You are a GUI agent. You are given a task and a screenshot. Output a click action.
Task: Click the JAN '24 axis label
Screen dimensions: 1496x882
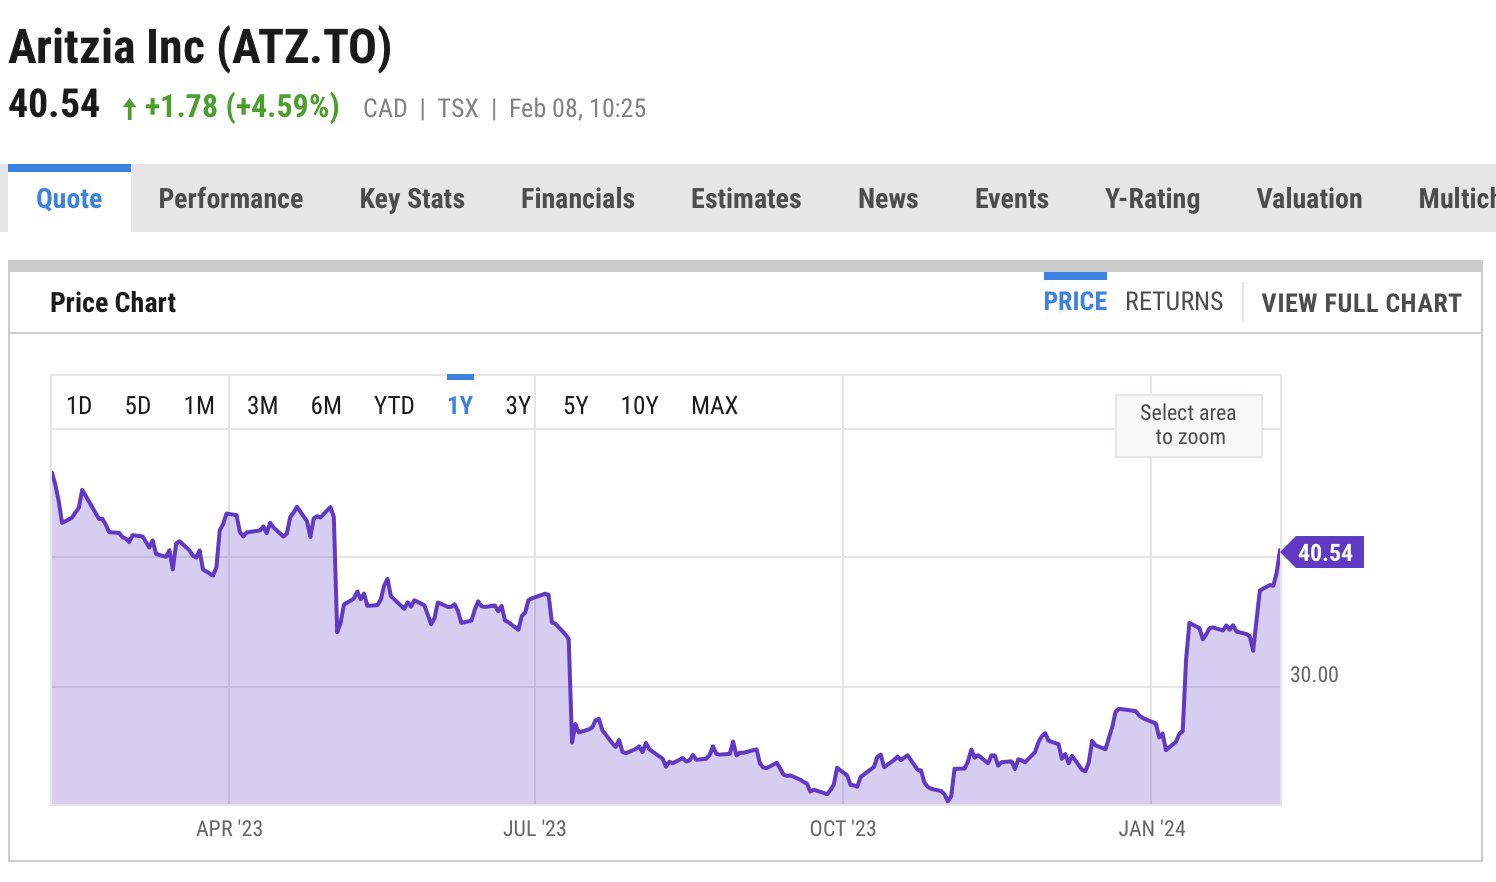[1152, 829]
